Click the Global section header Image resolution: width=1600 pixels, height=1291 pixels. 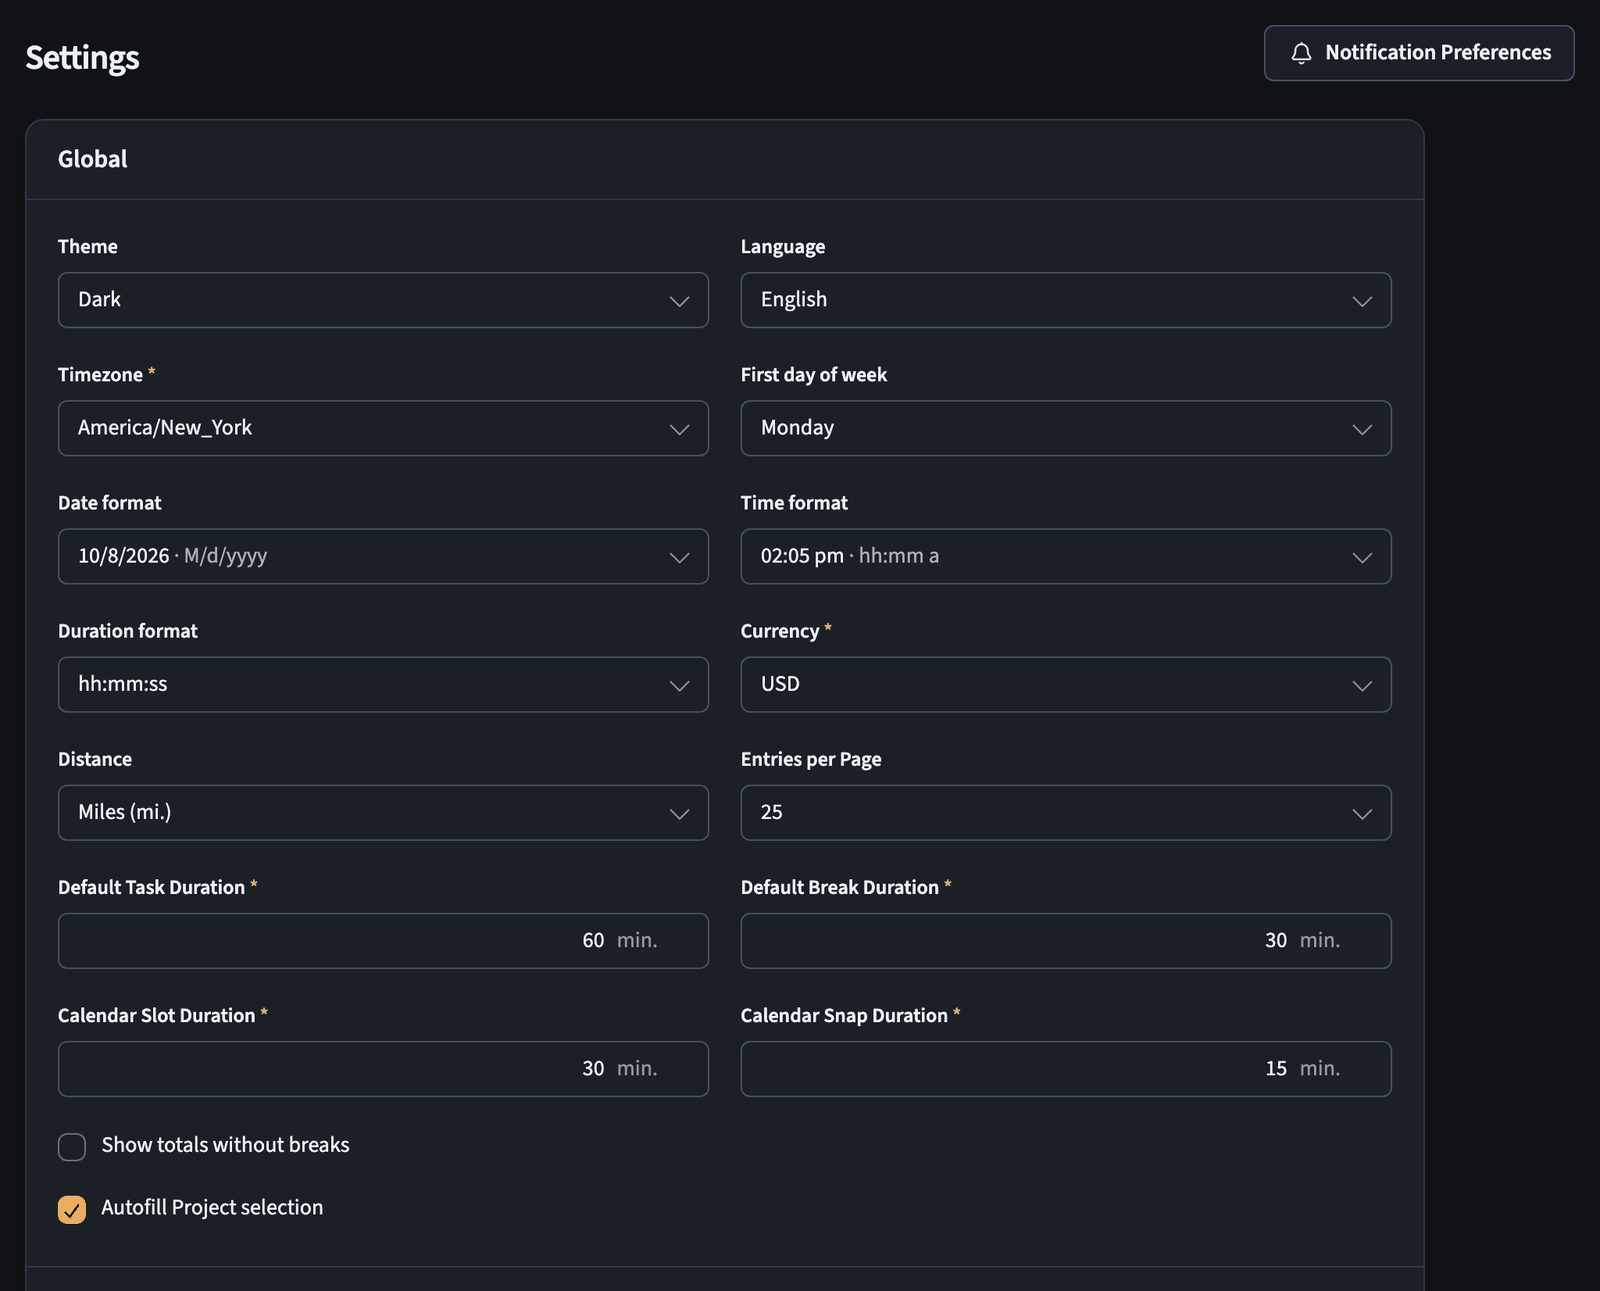(93, 159)
